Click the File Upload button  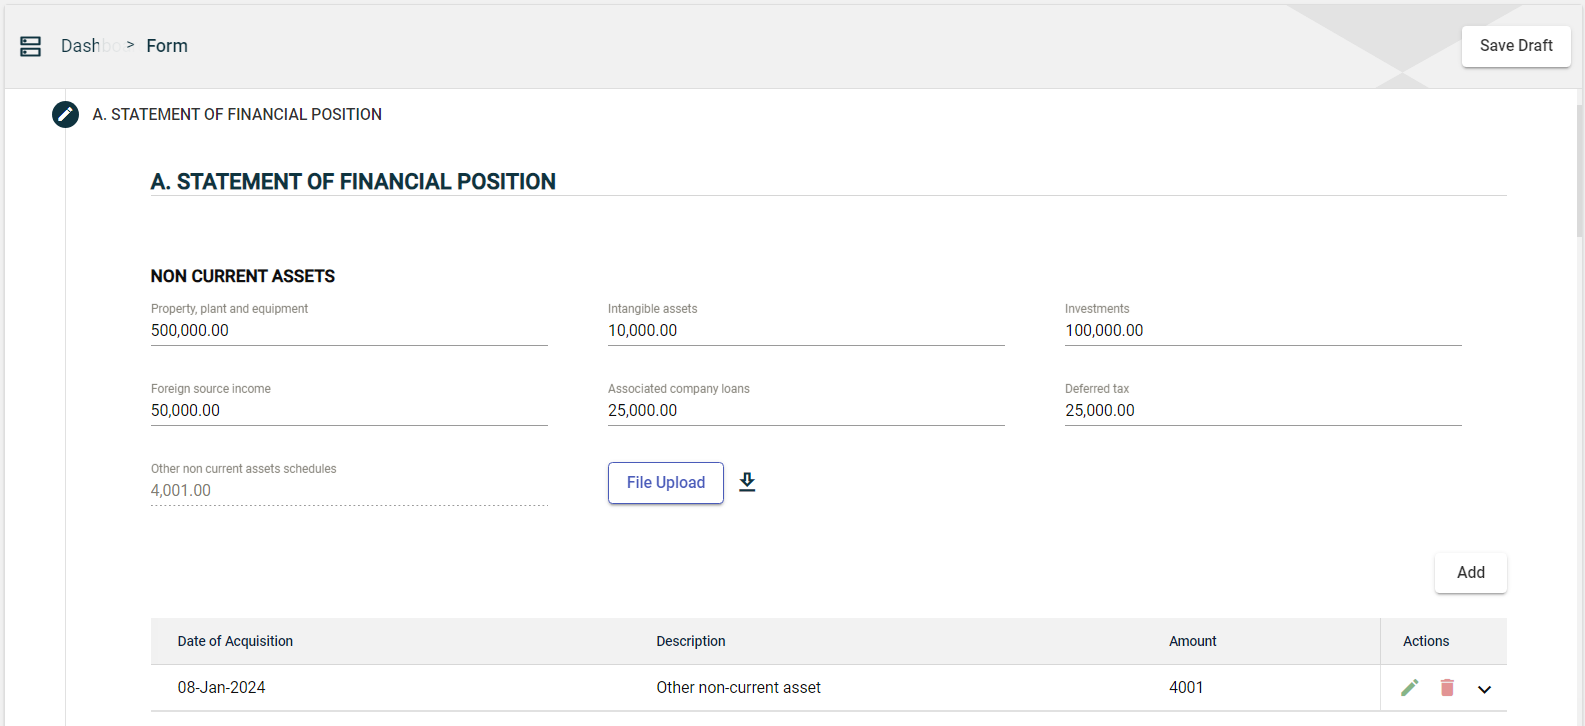(665, 482)
